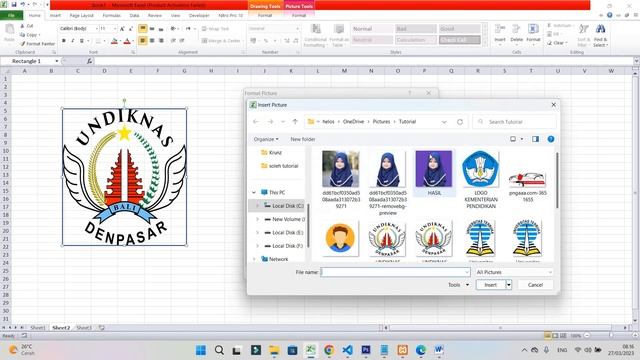Click the Increase Font Size icon

pyautogui.click(x=122, y=29)
